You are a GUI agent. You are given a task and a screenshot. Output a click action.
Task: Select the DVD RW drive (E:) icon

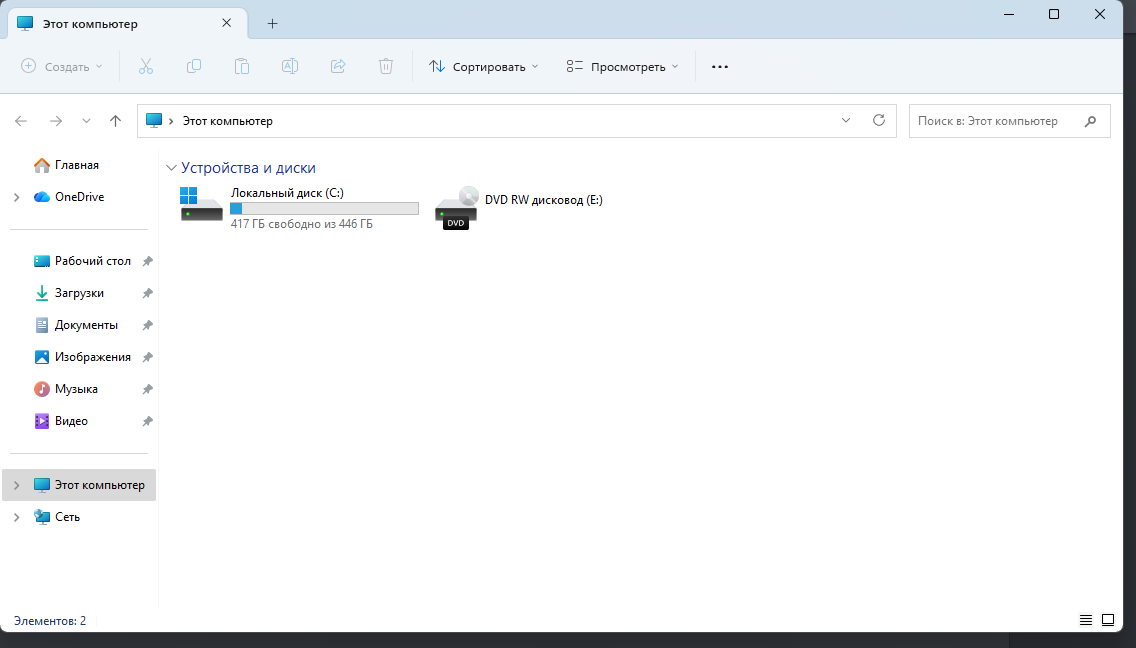[456, 207]
